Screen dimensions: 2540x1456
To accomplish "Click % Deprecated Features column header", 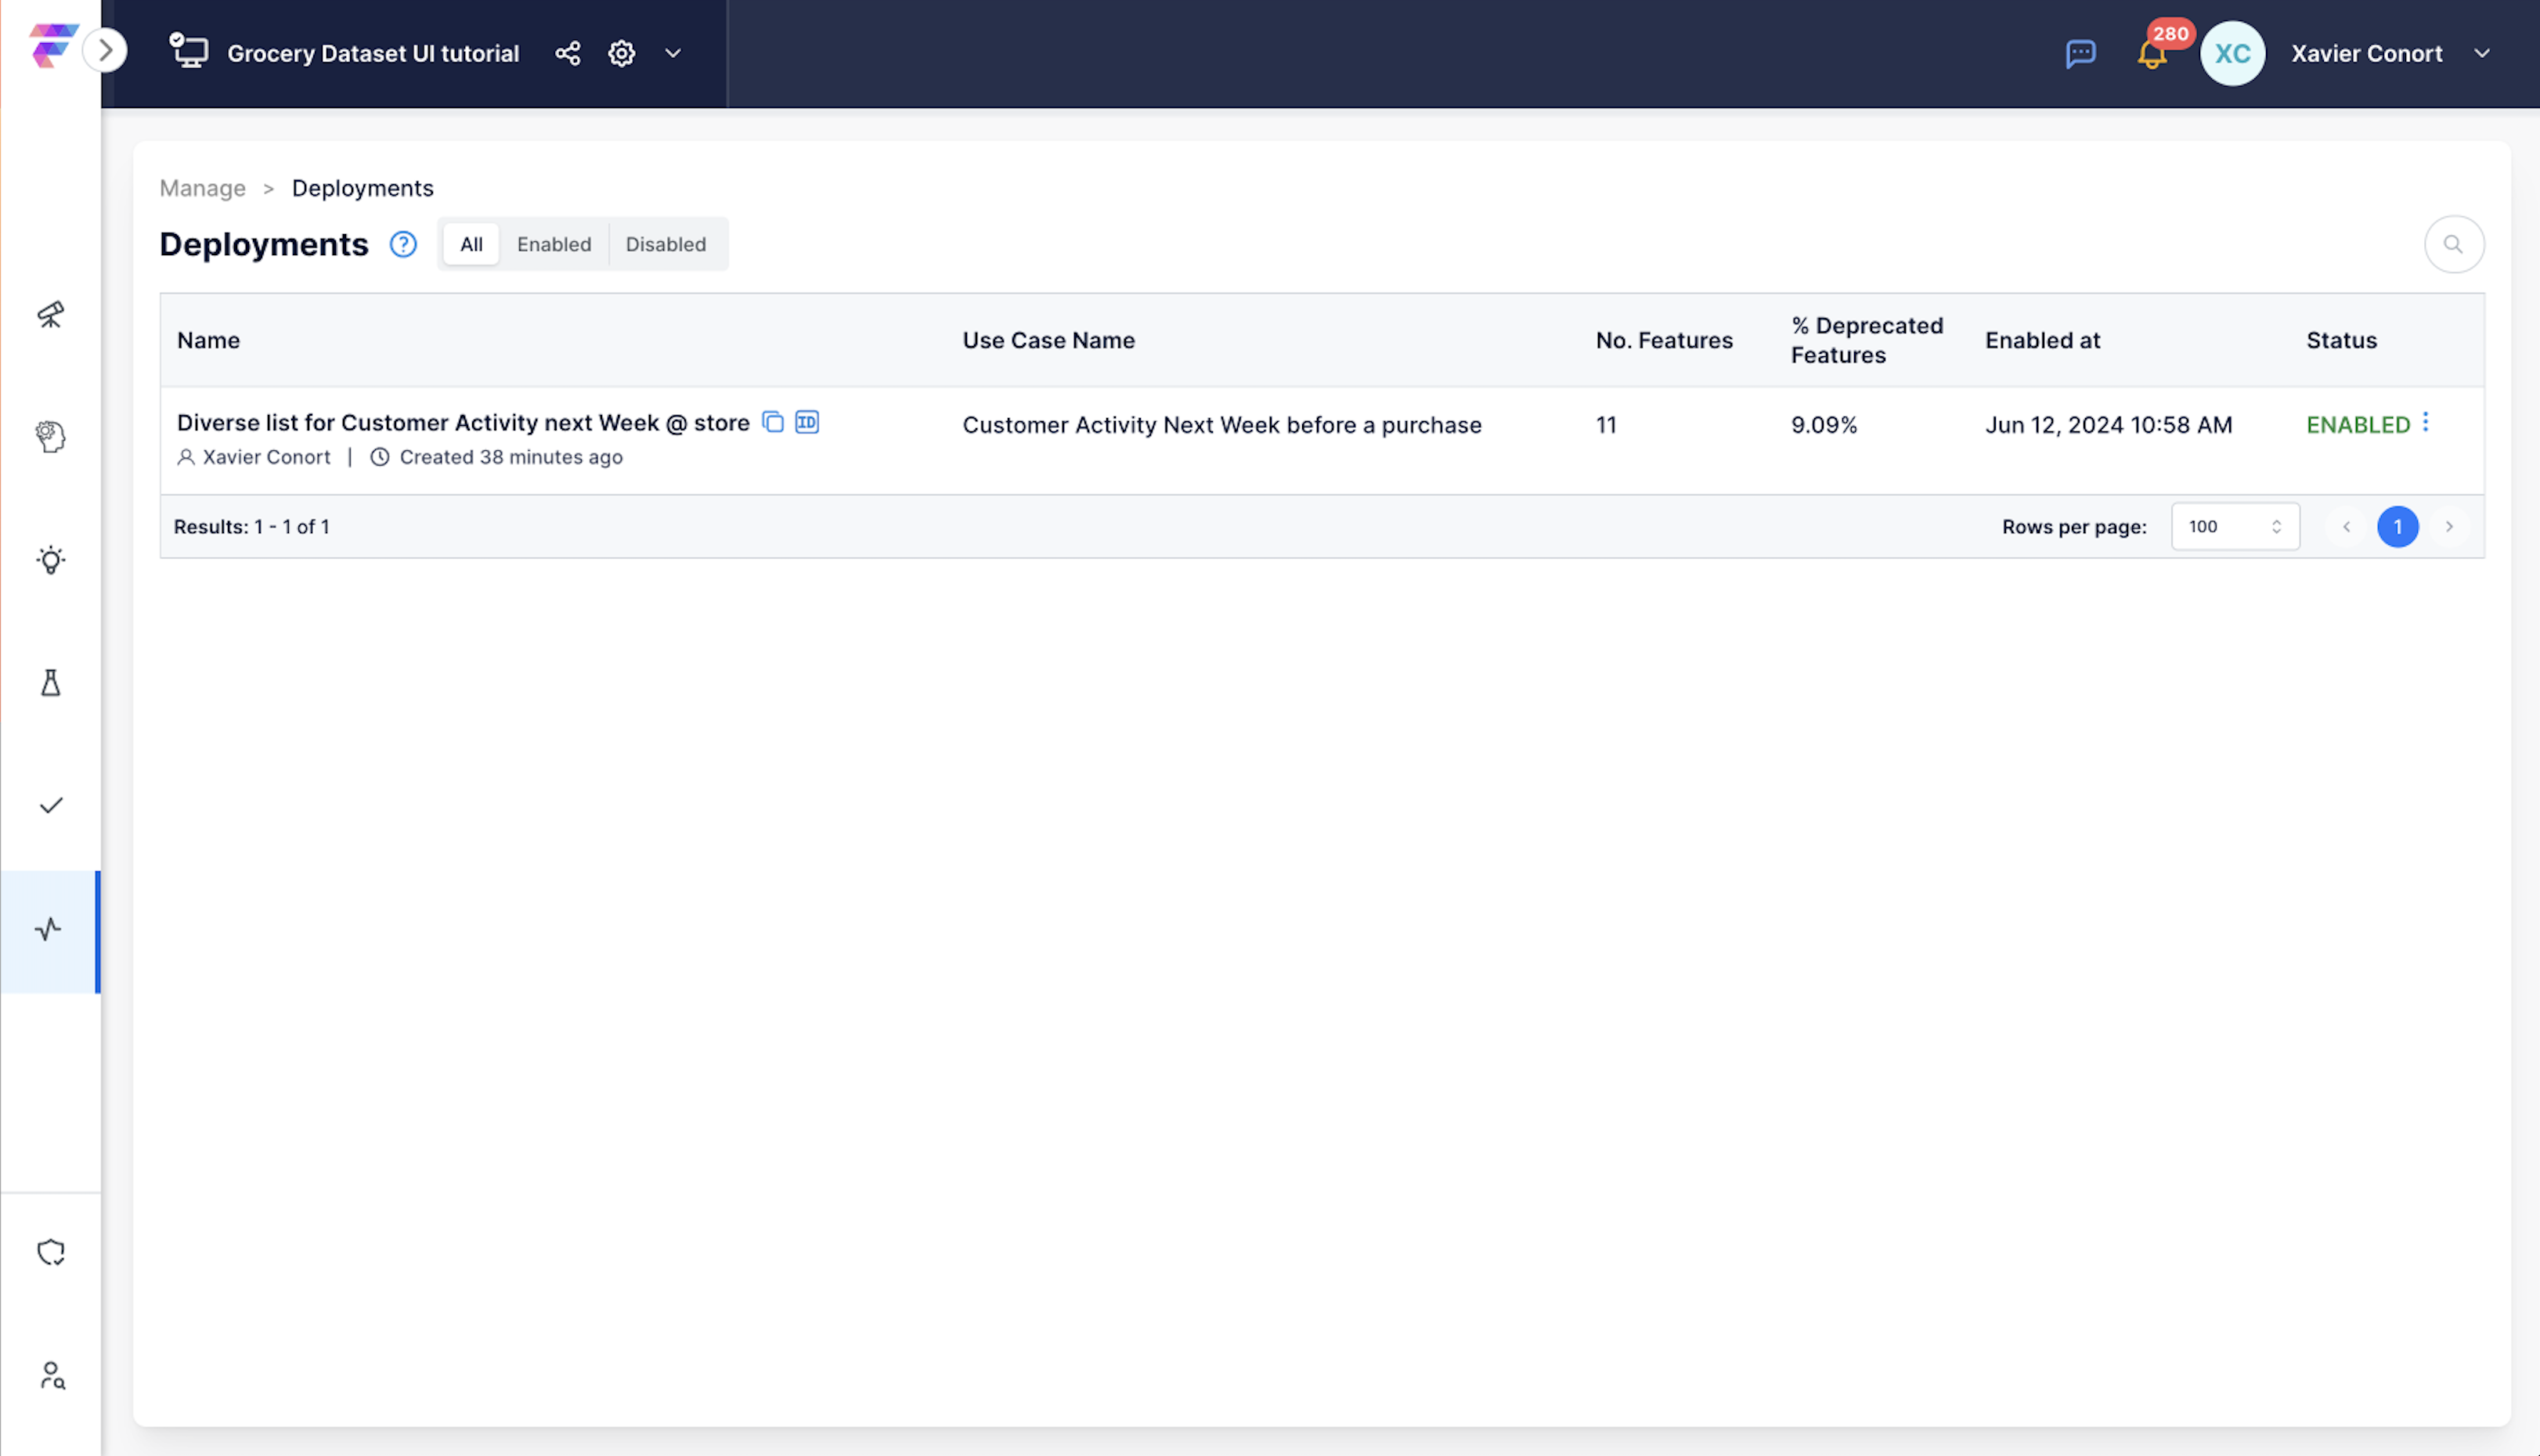I will [1866, 340].
